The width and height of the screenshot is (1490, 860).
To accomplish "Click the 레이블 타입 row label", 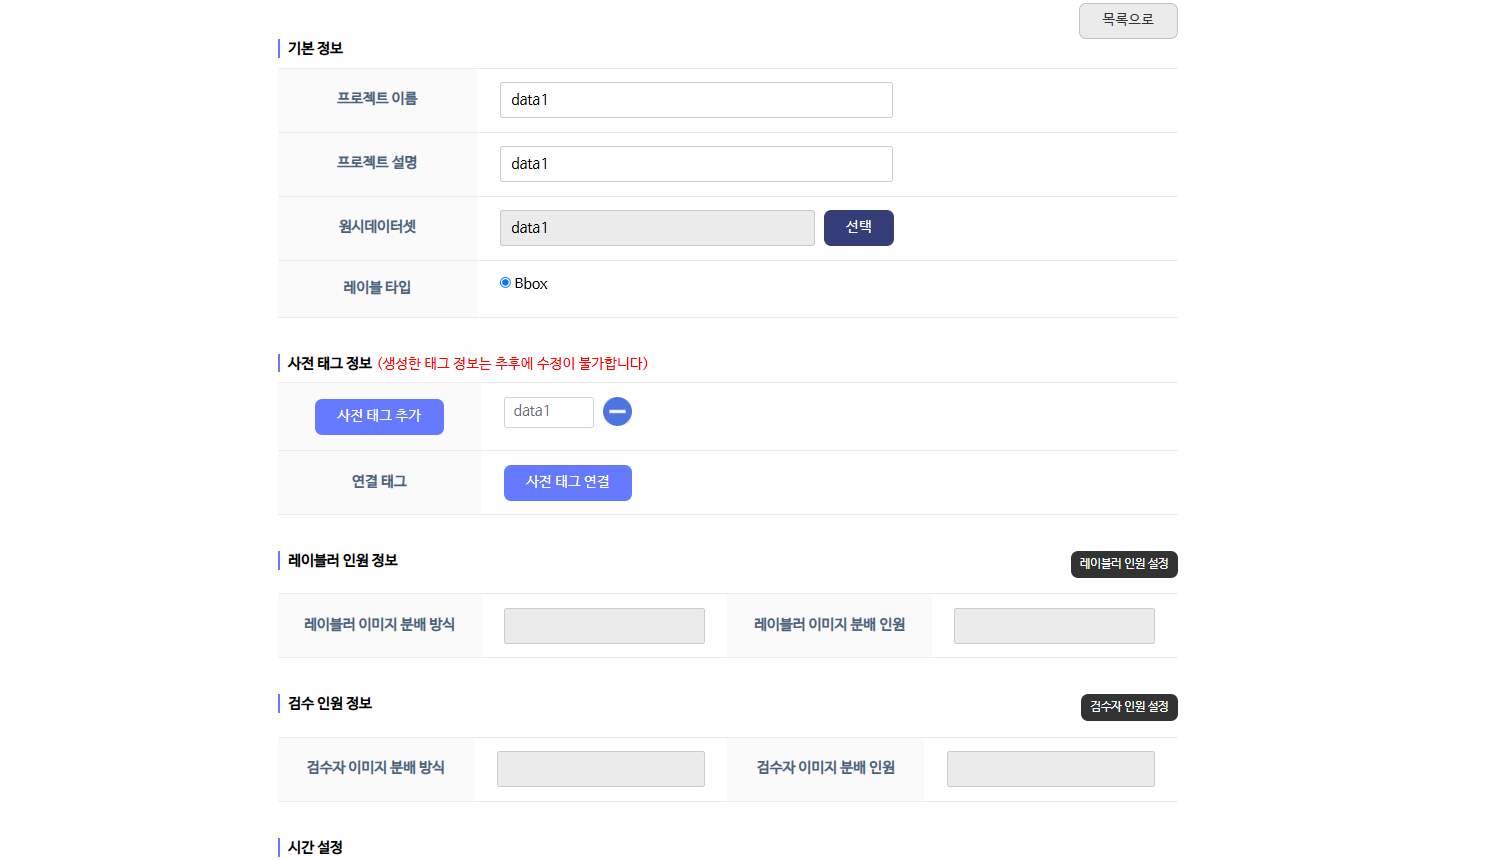I will [377, 288].
